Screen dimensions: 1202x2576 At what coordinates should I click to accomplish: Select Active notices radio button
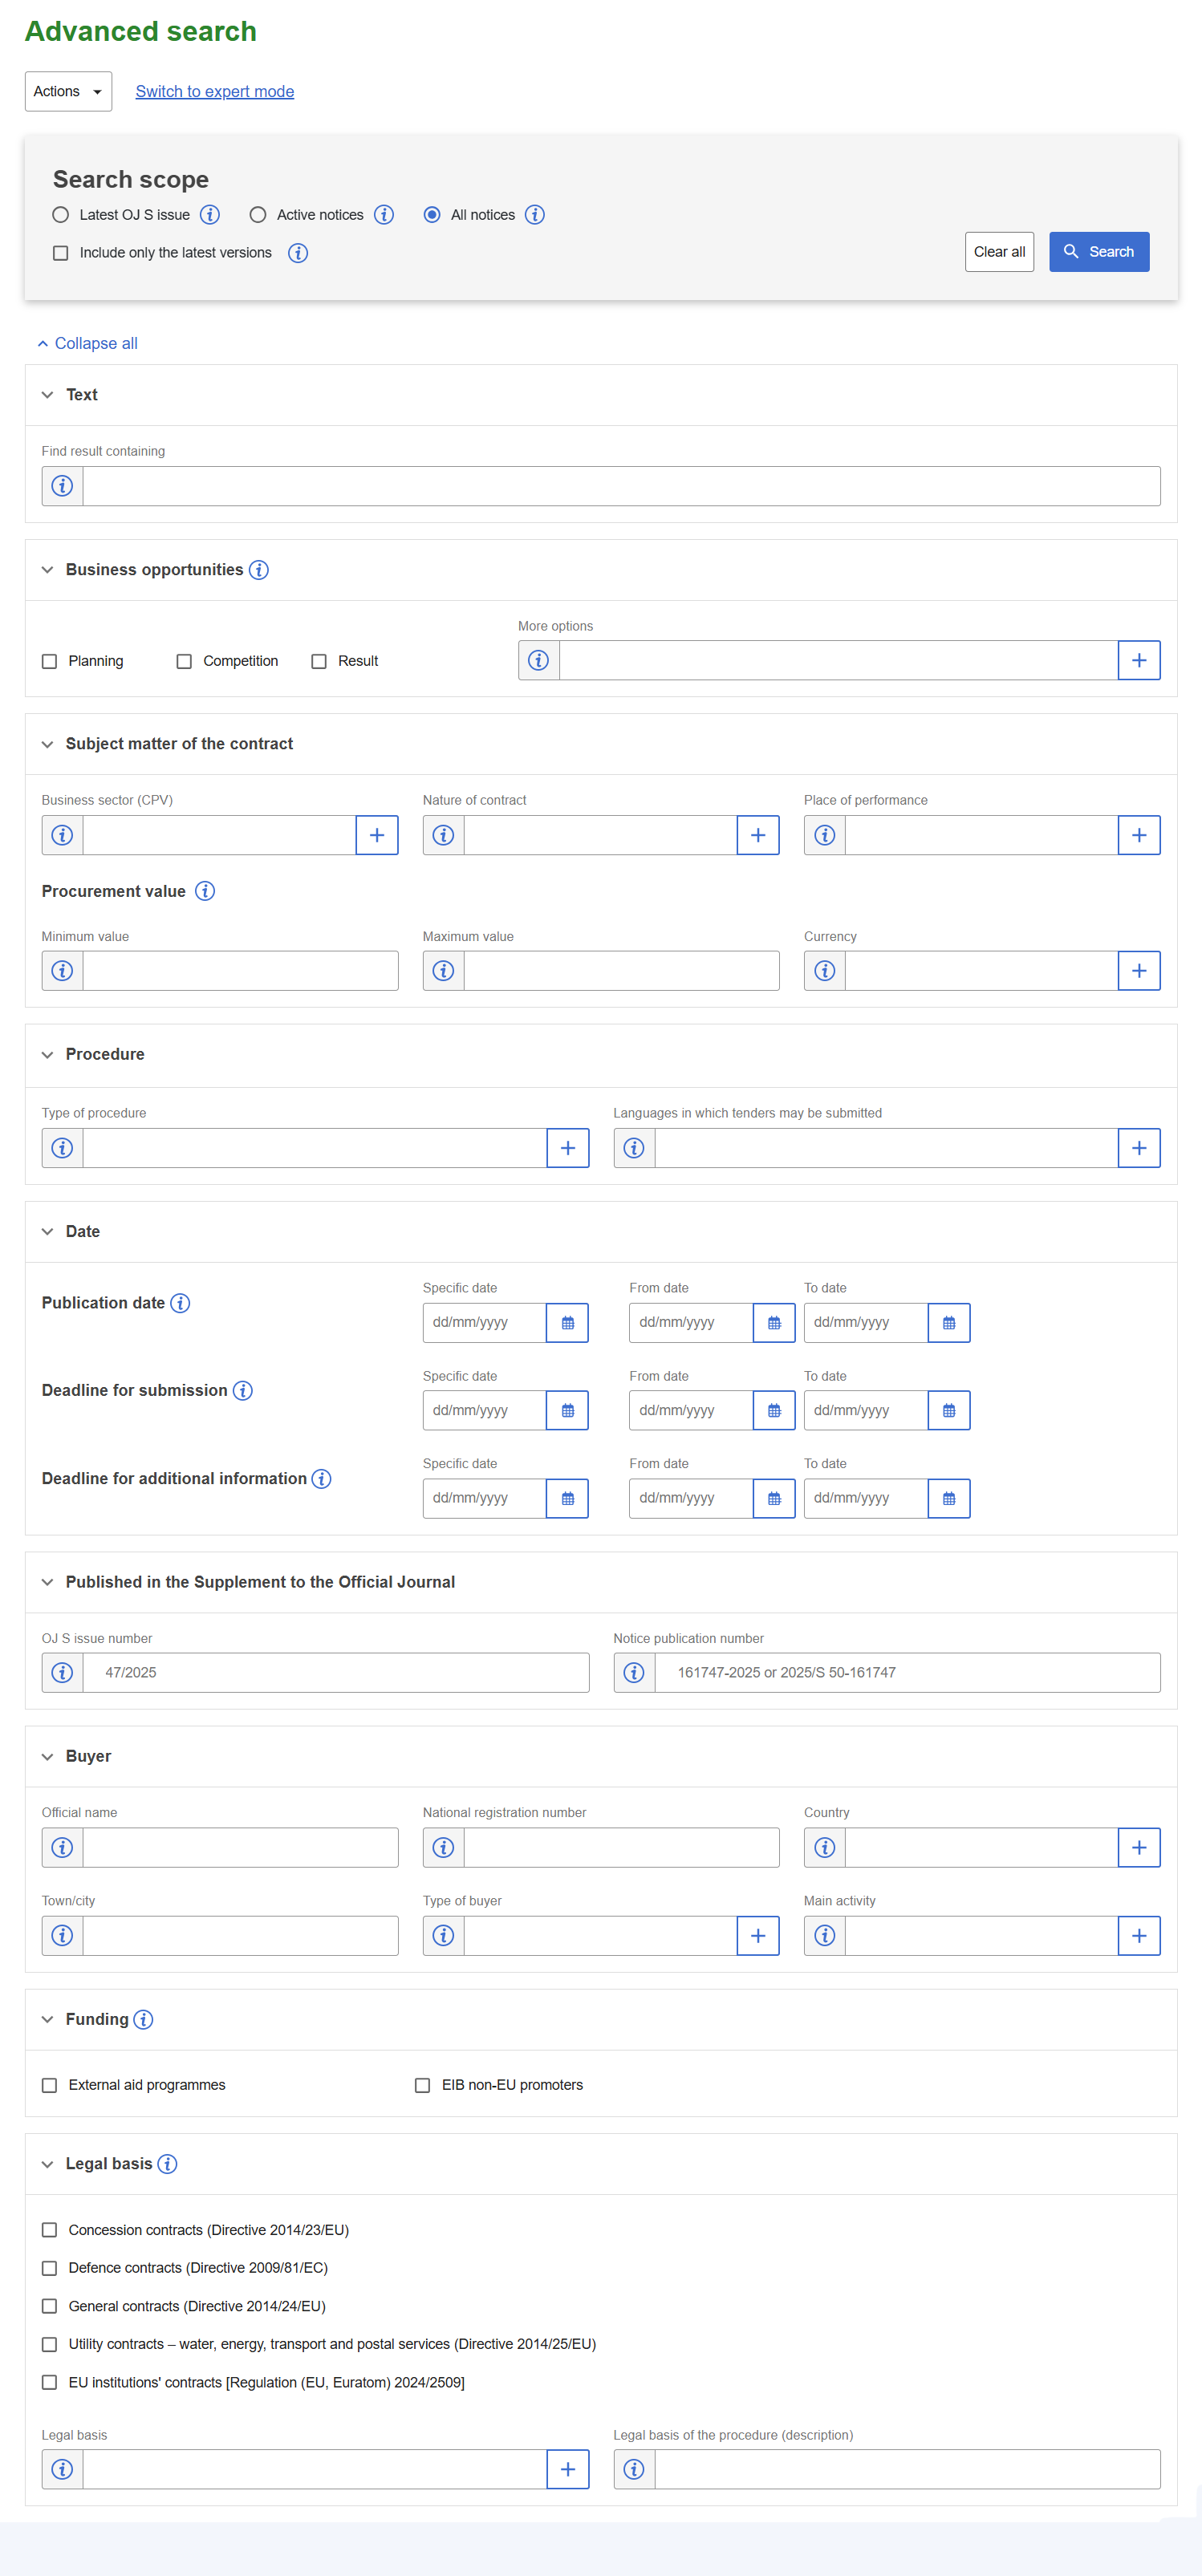258,215
